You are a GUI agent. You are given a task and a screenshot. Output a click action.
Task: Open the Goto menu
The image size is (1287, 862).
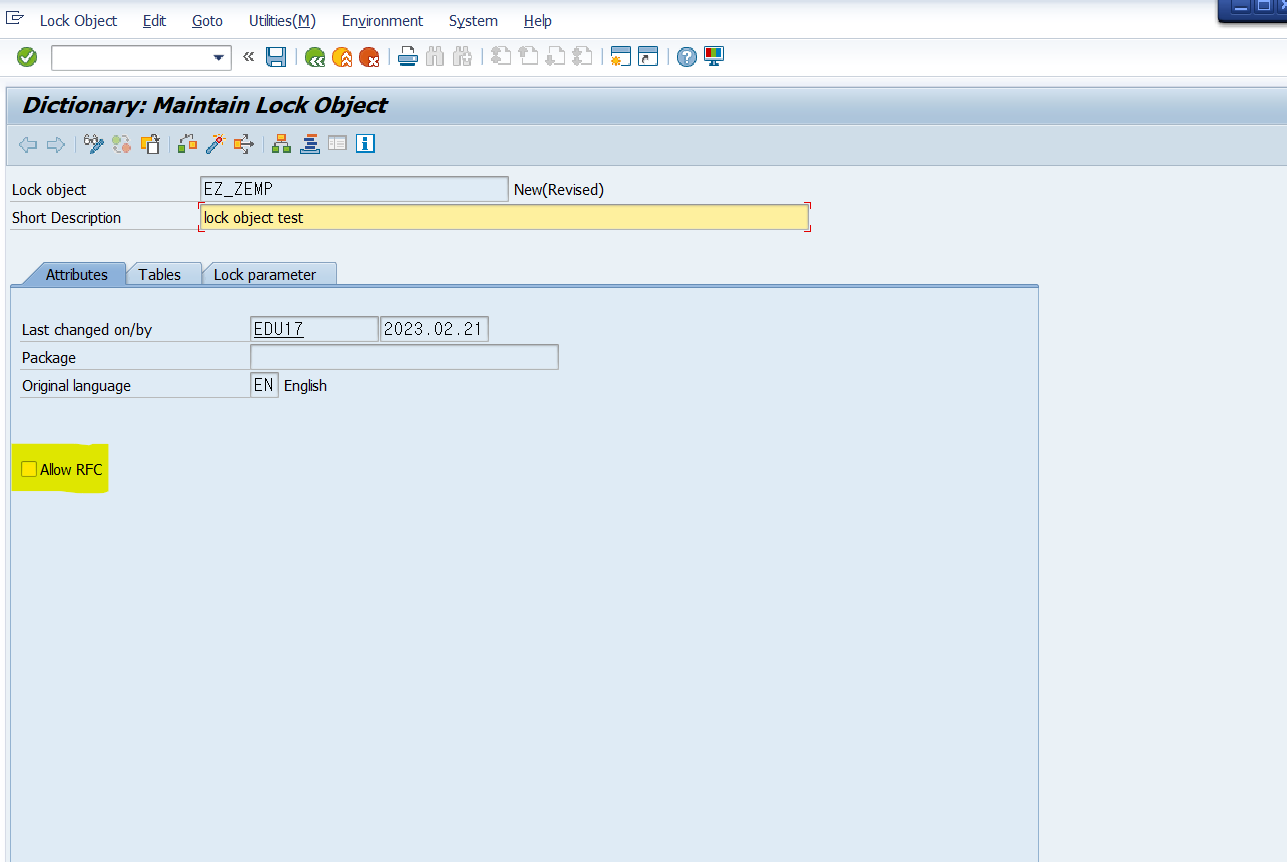(x=207, y=20)
